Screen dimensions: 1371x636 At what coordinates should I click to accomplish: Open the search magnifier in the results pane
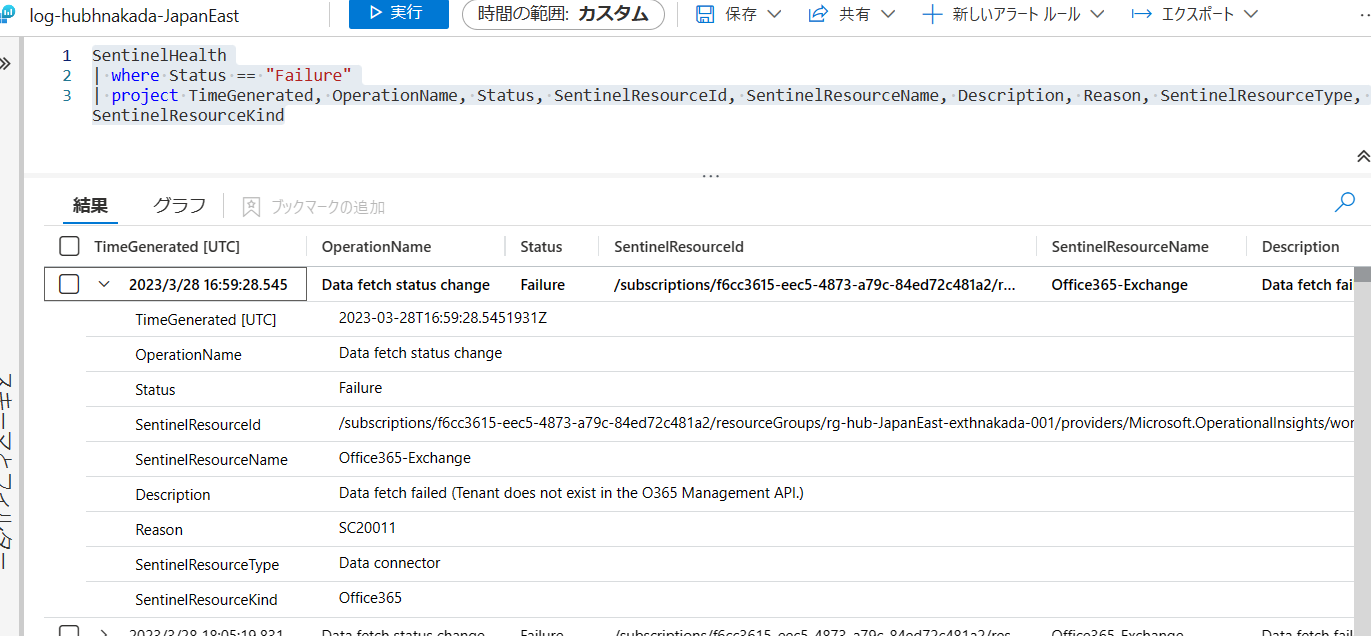pyautogui.click(x=1344, y=201)
